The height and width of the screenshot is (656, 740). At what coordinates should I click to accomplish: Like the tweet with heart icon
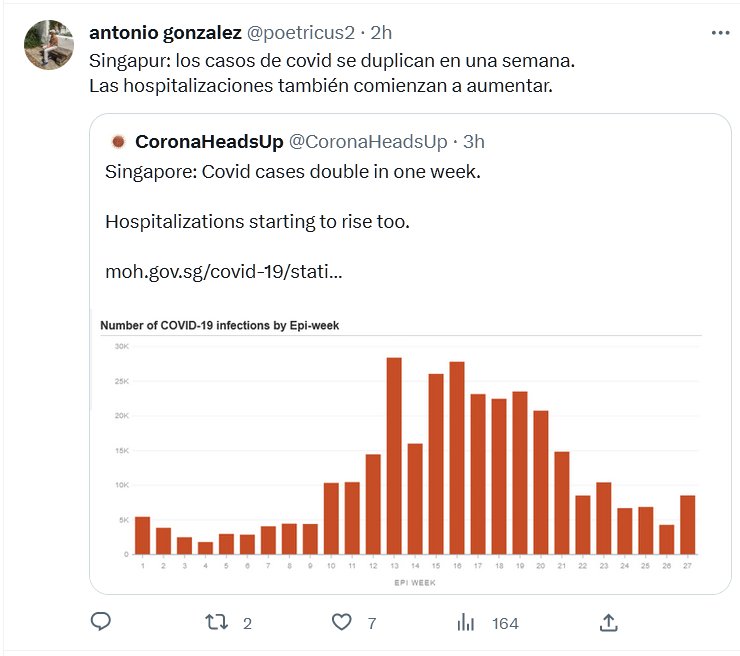click(341, 622)
